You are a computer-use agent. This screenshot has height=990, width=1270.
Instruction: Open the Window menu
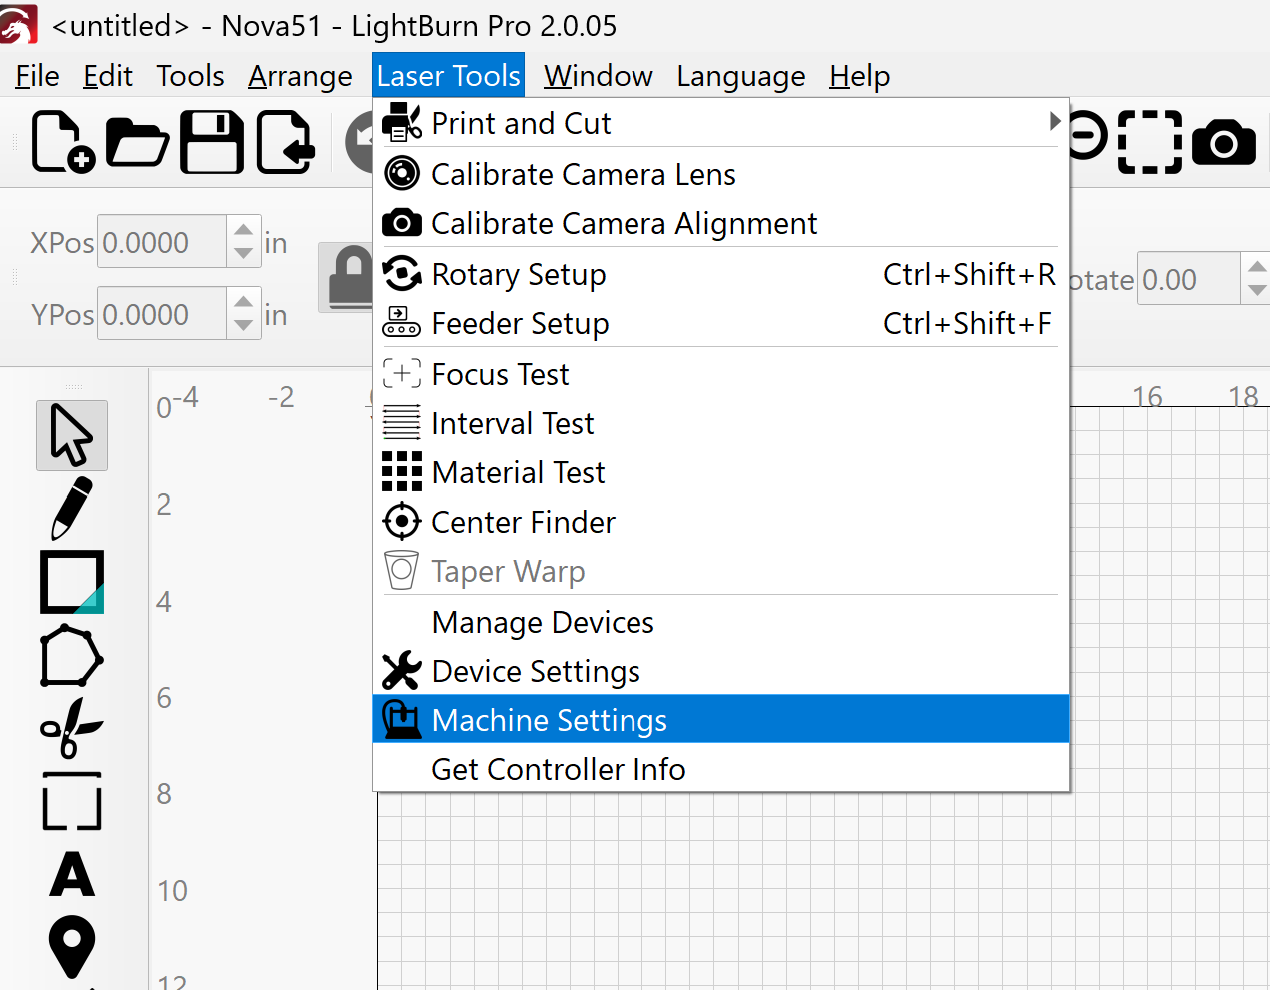[x=598, y=76]
